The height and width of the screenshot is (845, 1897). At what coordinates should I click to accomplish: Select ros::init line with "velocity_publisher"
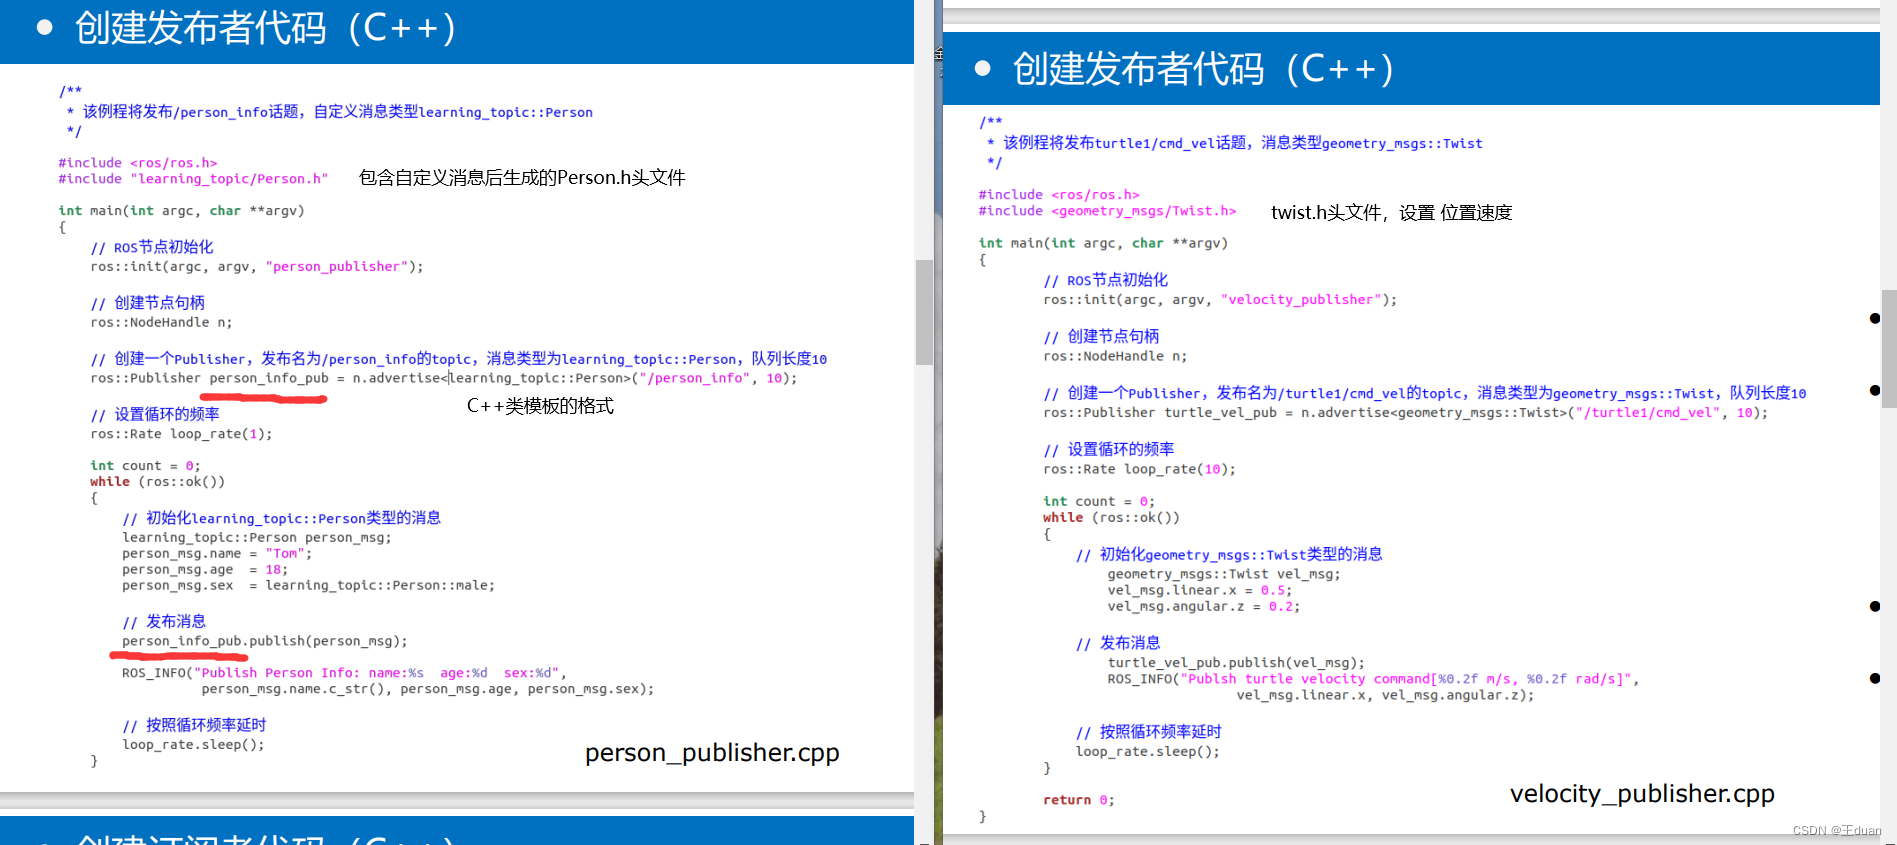(1220, 300)
